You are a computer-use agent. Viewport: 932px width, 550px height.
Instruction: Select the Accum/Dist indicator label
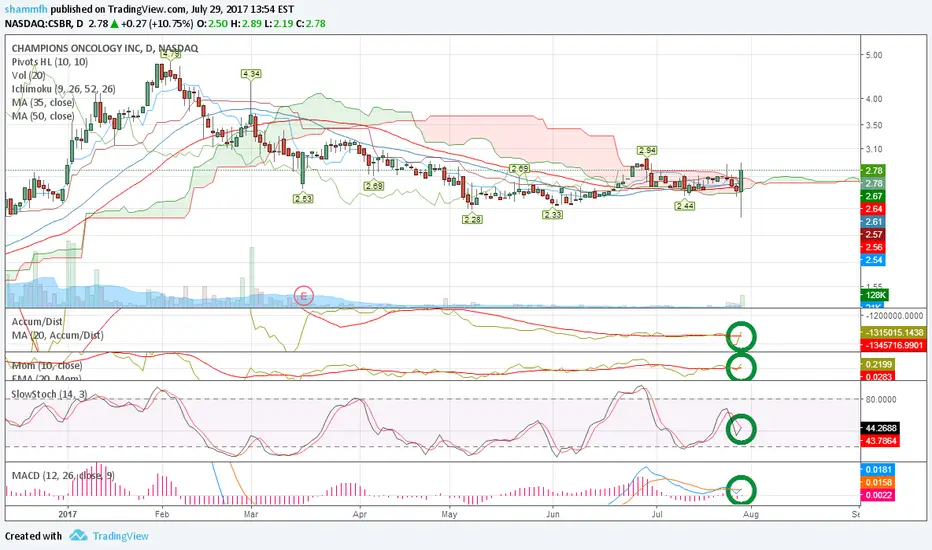(x=37, y=321)
